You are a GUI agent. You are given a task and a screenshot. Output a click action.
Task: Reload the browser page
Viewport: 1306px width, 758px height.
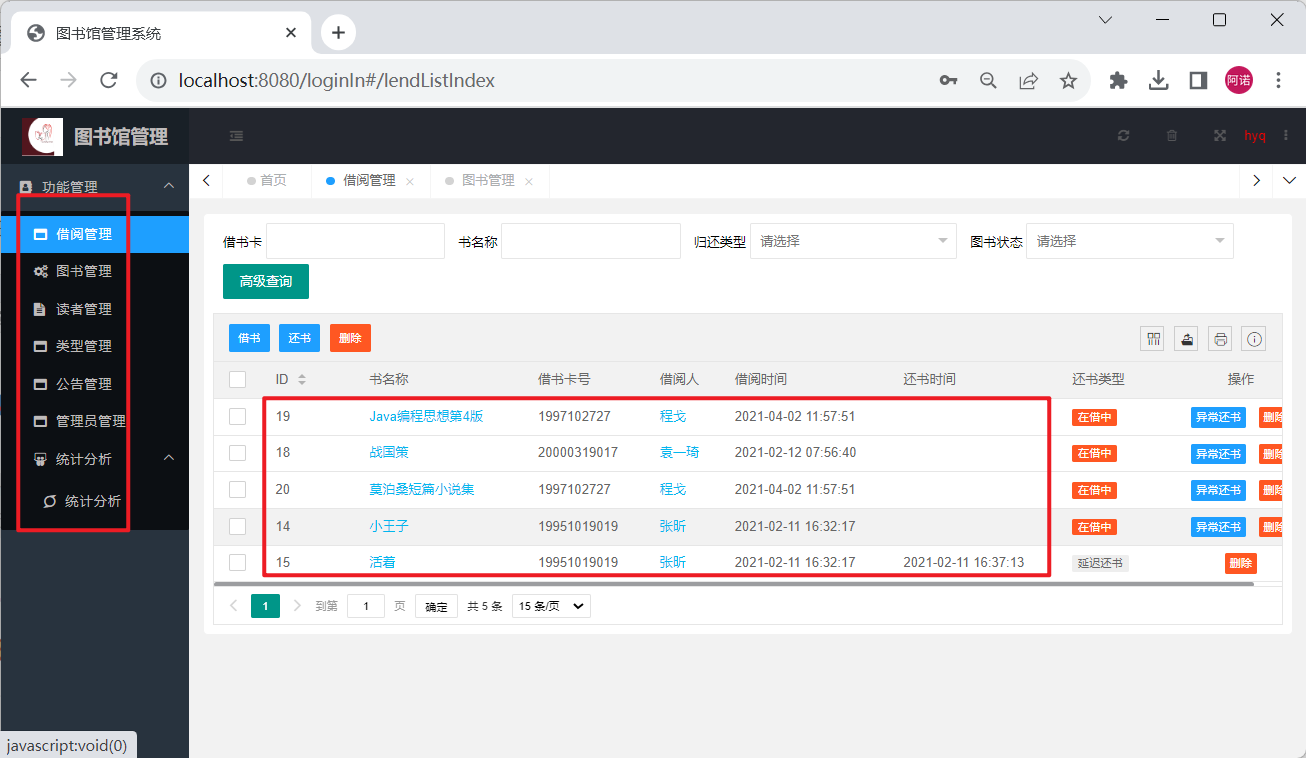click(x=110, y=81)
